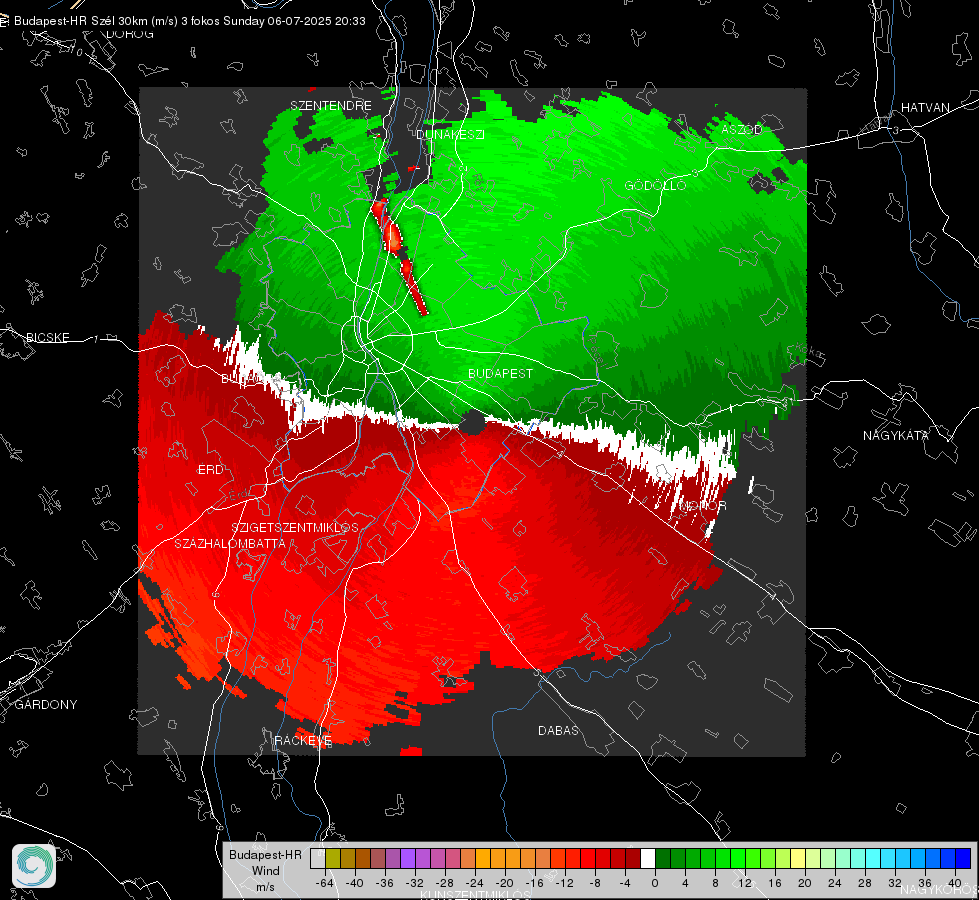
Task: Select the pale yellow 20 swatch in legend
Action: click(798, 859)
